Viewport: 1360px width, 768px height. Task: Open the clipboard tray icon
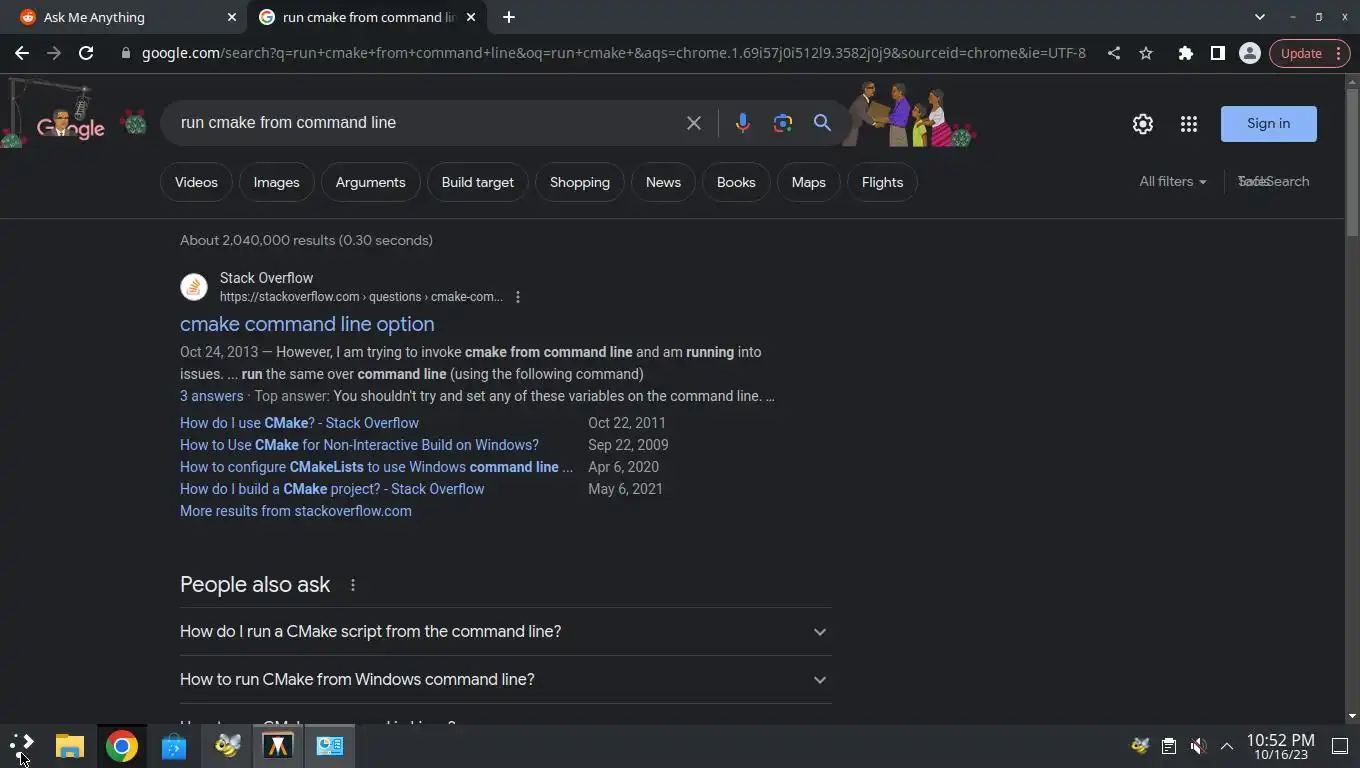[x=1168, y=746]
